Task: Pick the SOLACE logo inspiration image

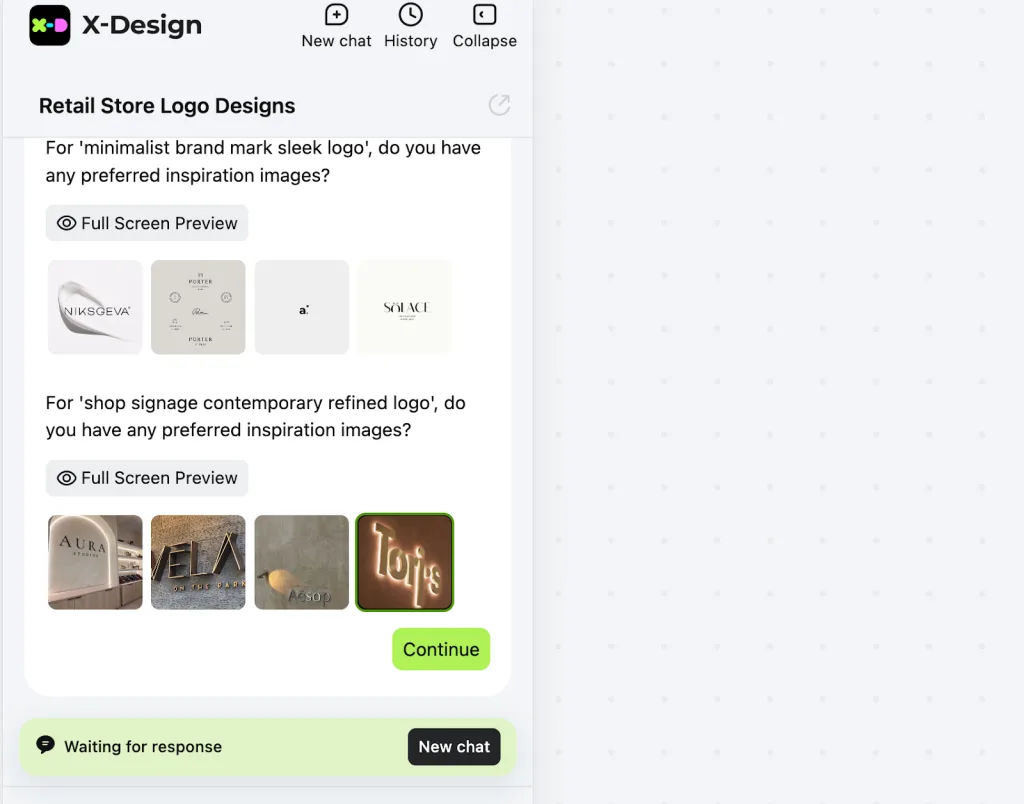Action: (x=405, y=307)
